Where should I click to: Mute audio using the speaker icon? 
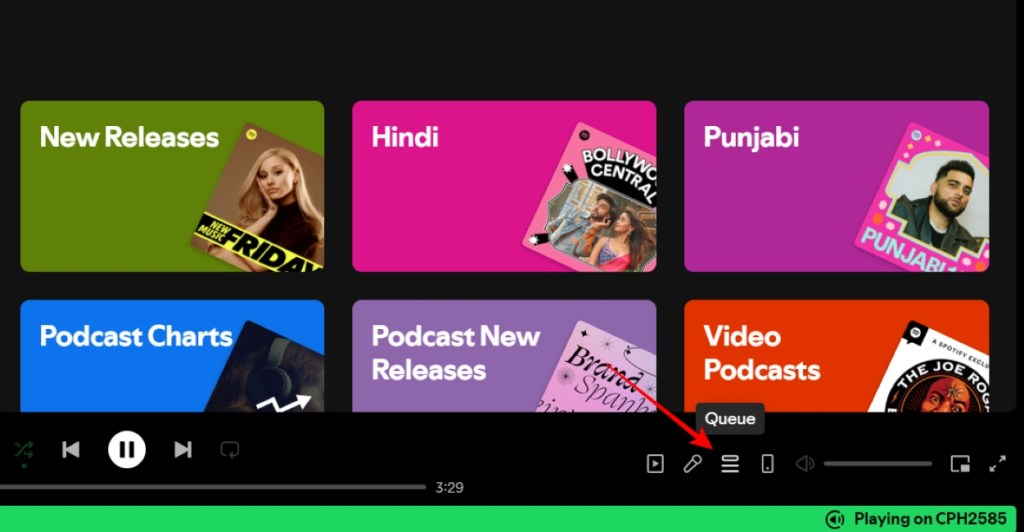click(x=805, y=464)
